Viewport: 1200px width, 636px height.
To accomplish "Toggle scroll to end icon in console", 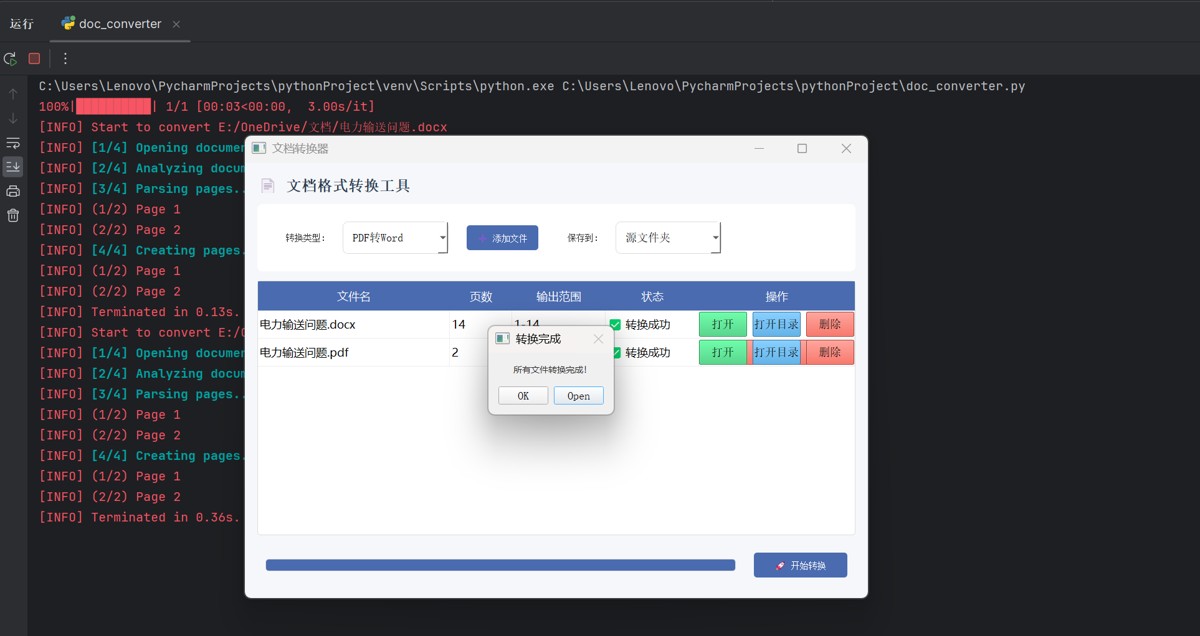I will pos(13,167).
